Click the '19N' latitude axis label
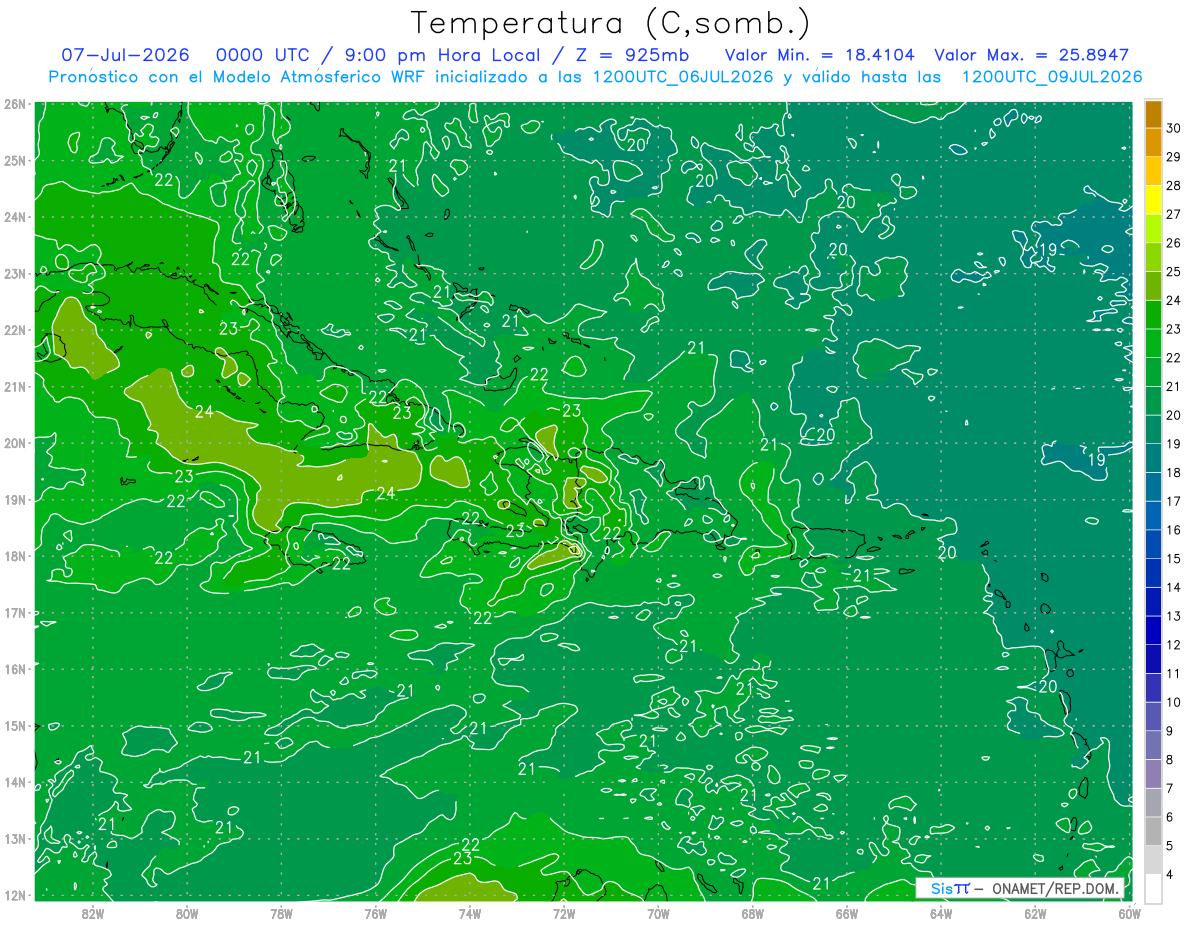The height and width of the screenshot is (927, 1200). (x=14, y=500)
